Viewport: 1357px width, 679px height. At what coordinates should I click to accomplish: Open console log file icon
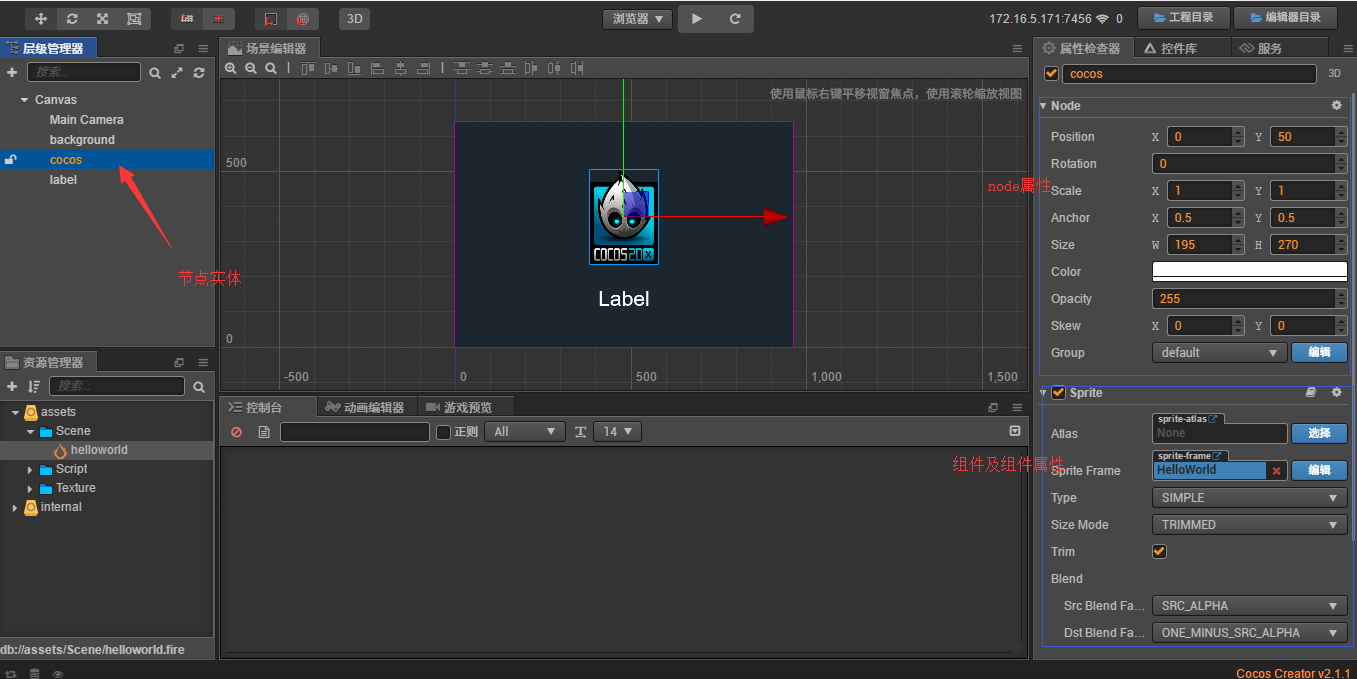point(264,432)
